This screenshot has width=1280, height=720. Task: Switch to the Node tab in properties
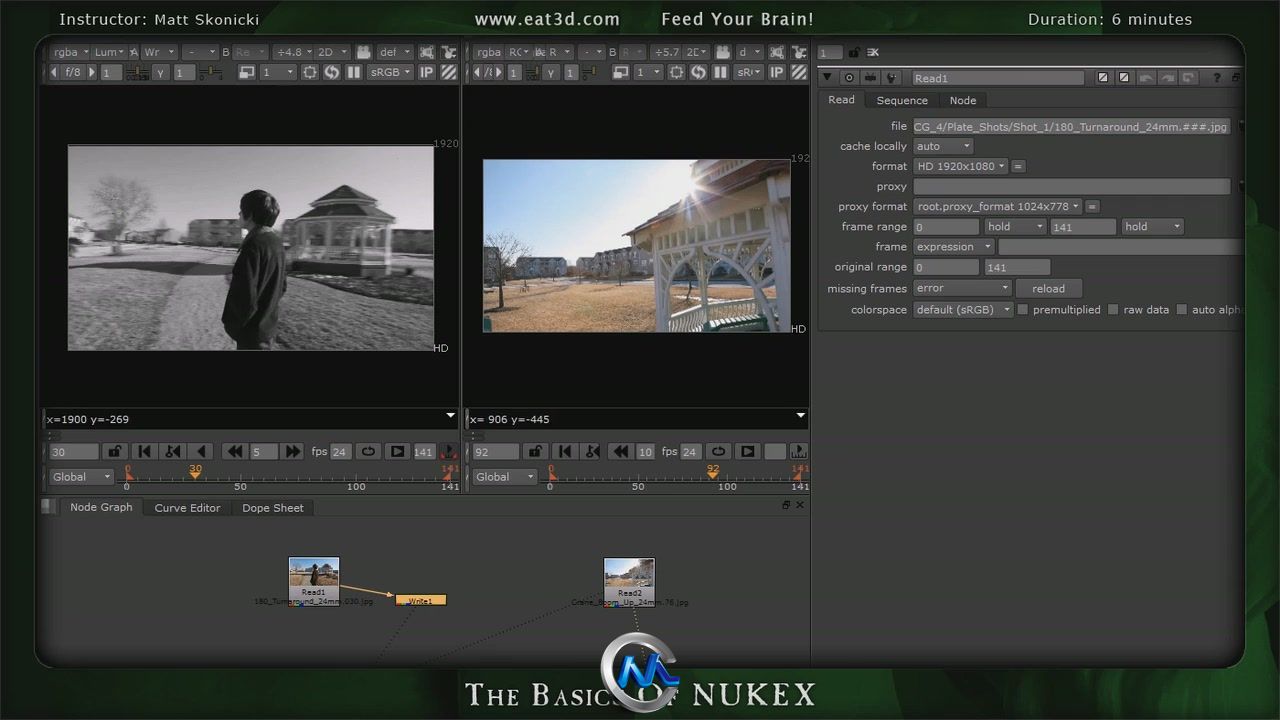[x=963, y=100]
